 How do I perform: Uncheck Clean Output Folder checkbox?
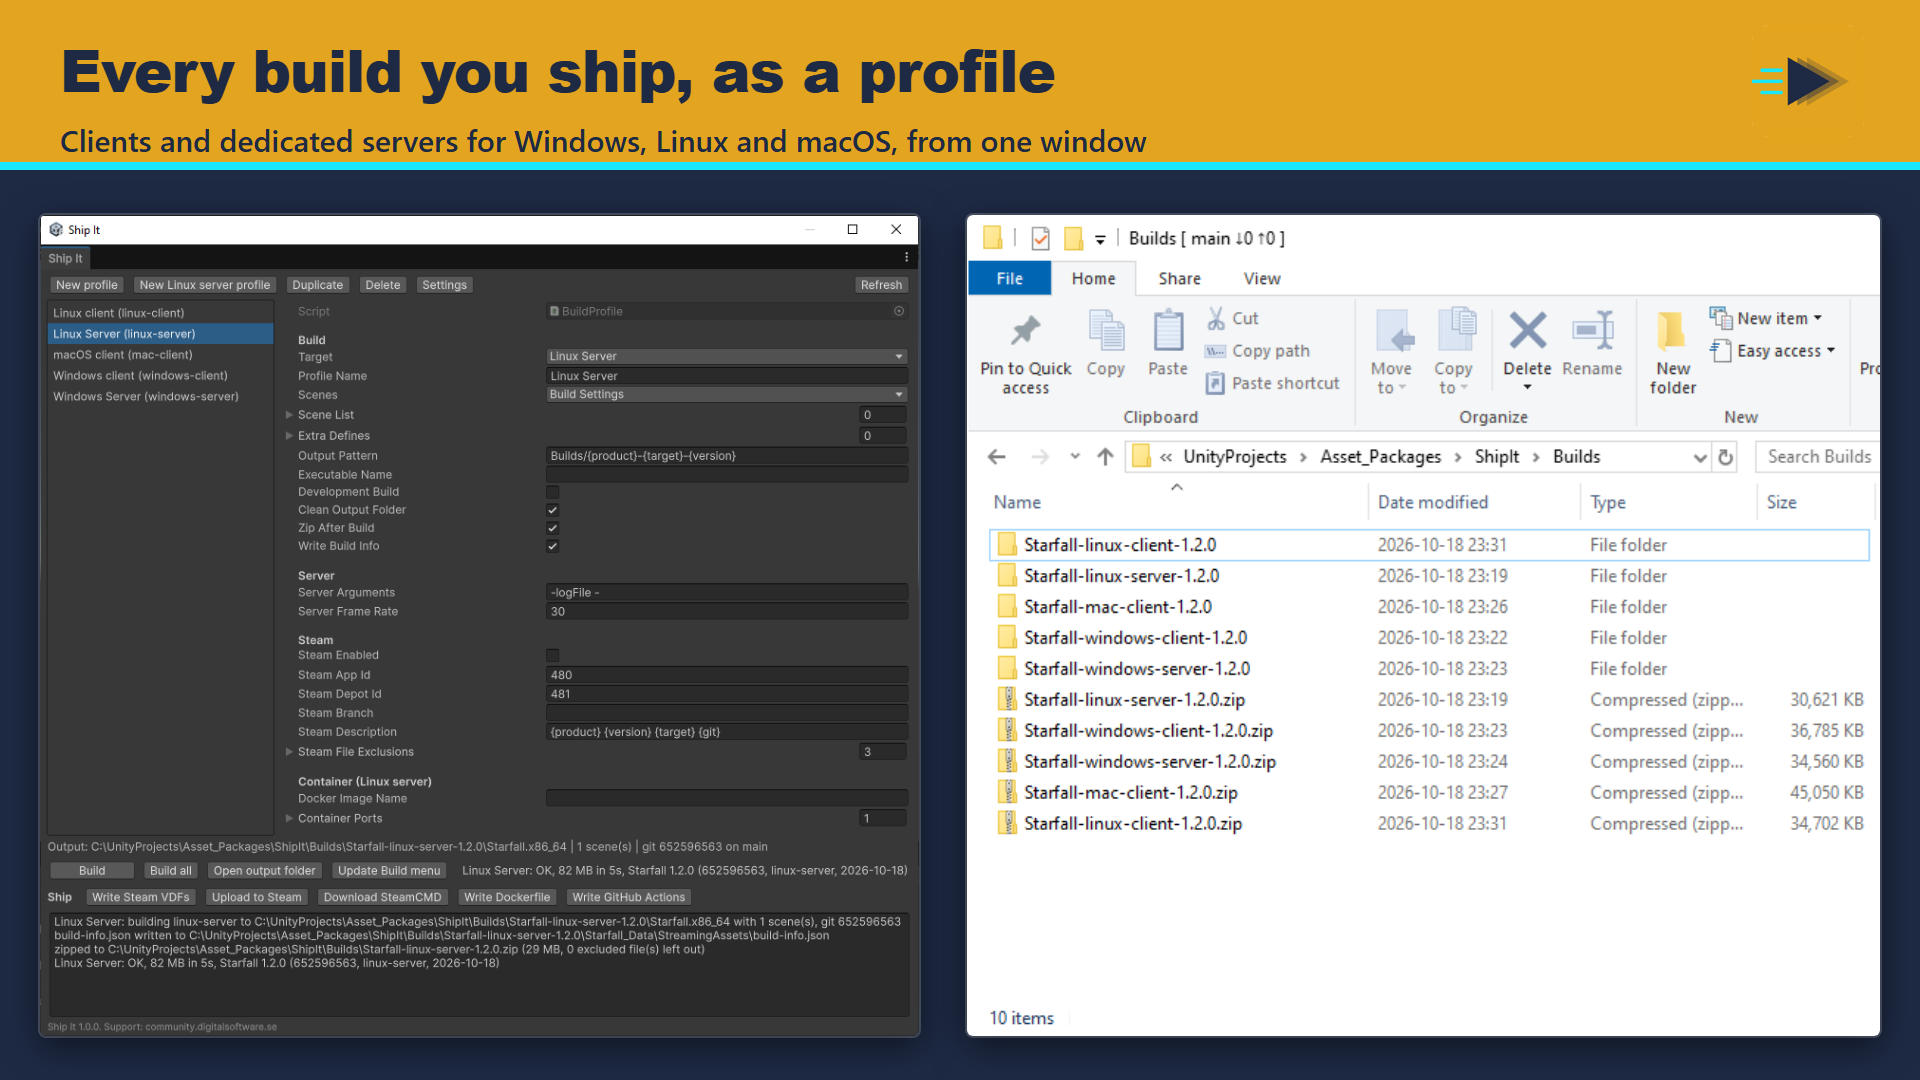click(x=552, y=510)
